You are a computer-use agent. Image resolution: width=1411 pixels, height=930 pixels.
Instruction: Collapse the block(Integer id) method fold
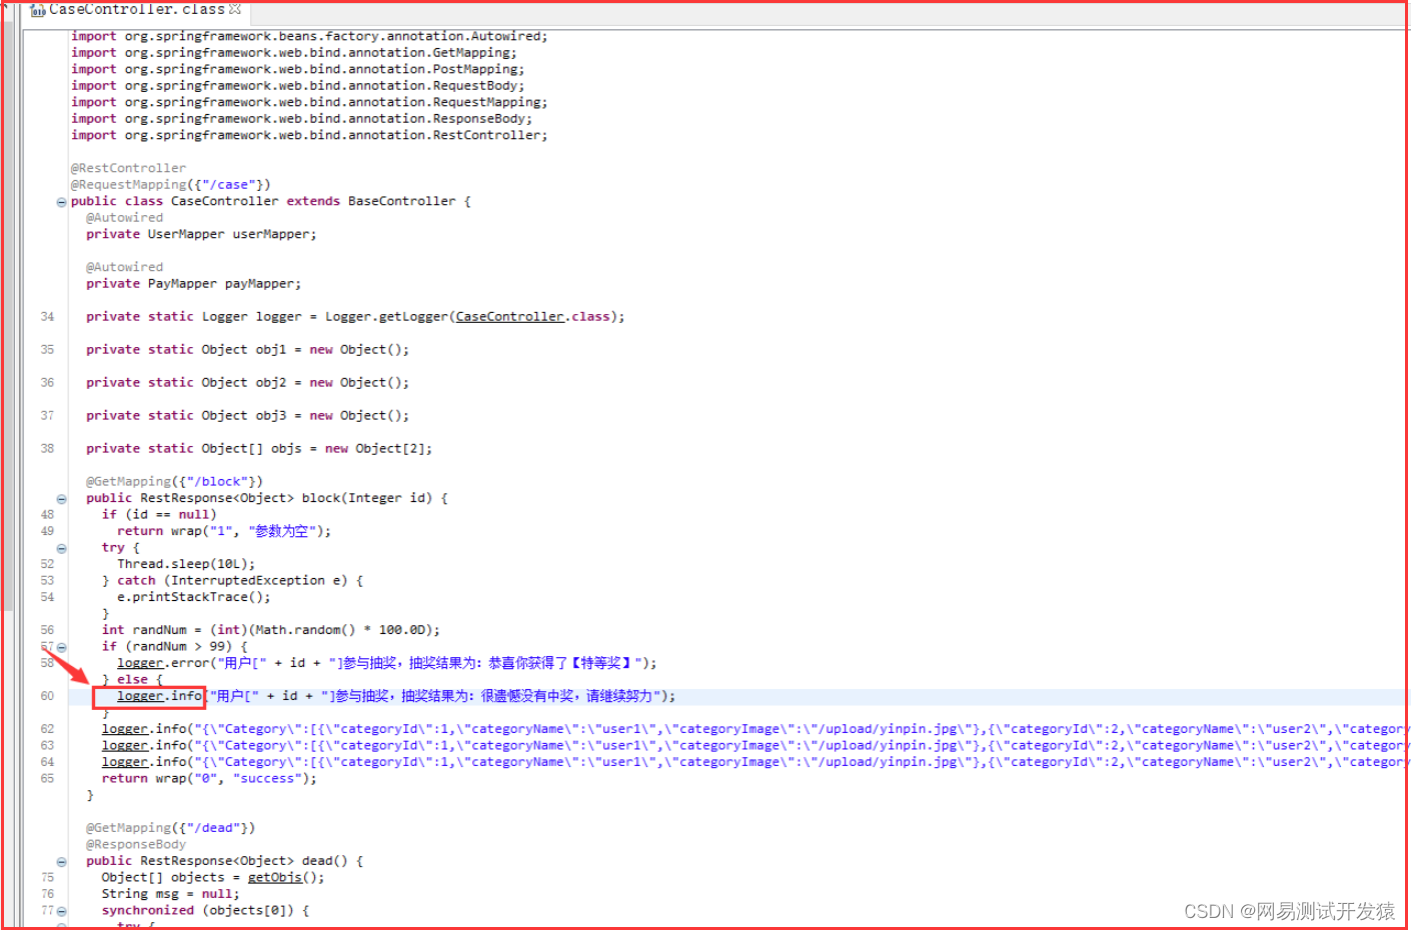pos(61,499)
